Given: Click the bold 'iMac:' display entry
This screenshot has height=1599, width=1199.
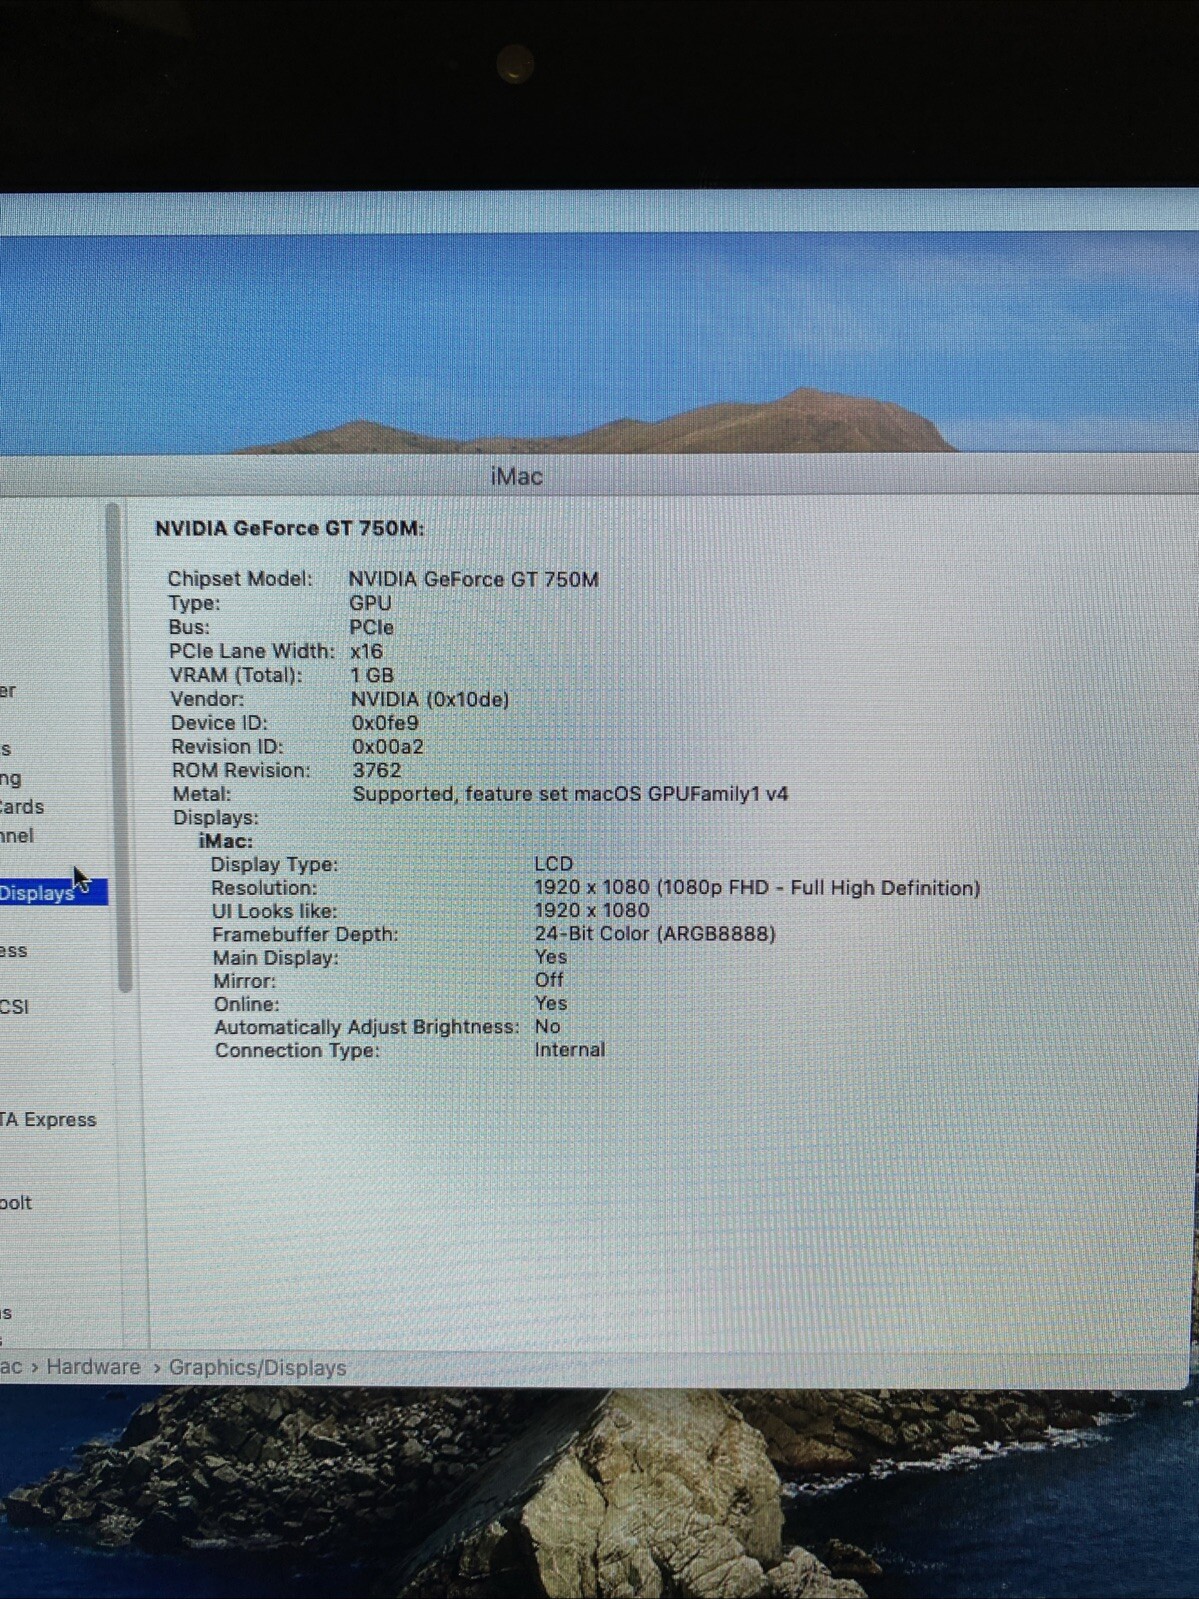Looking at the screenshot, I should pos(226,841).
